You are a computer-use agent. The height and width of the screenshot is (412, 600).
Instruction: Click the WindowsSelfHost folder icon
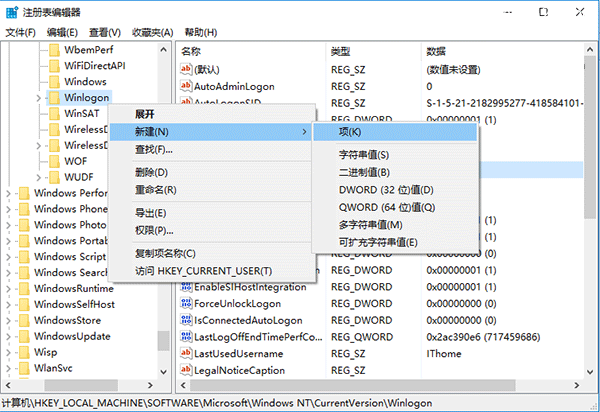pyautogui.click(x=24, y=305)
